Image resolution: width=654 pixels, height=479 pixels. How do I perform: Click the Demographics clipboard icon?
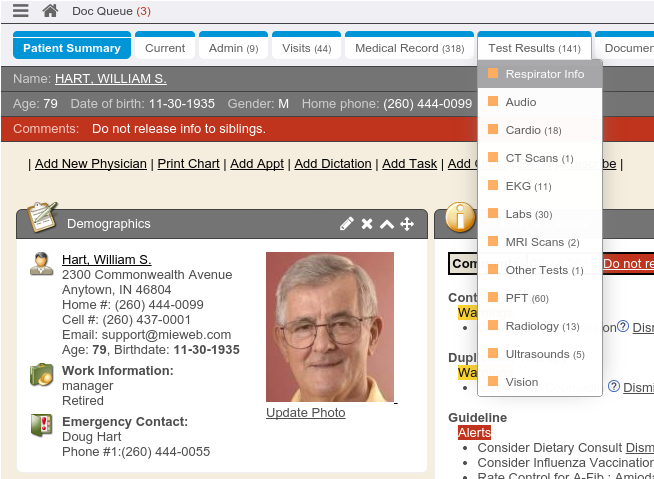click(x=41, y=217)
